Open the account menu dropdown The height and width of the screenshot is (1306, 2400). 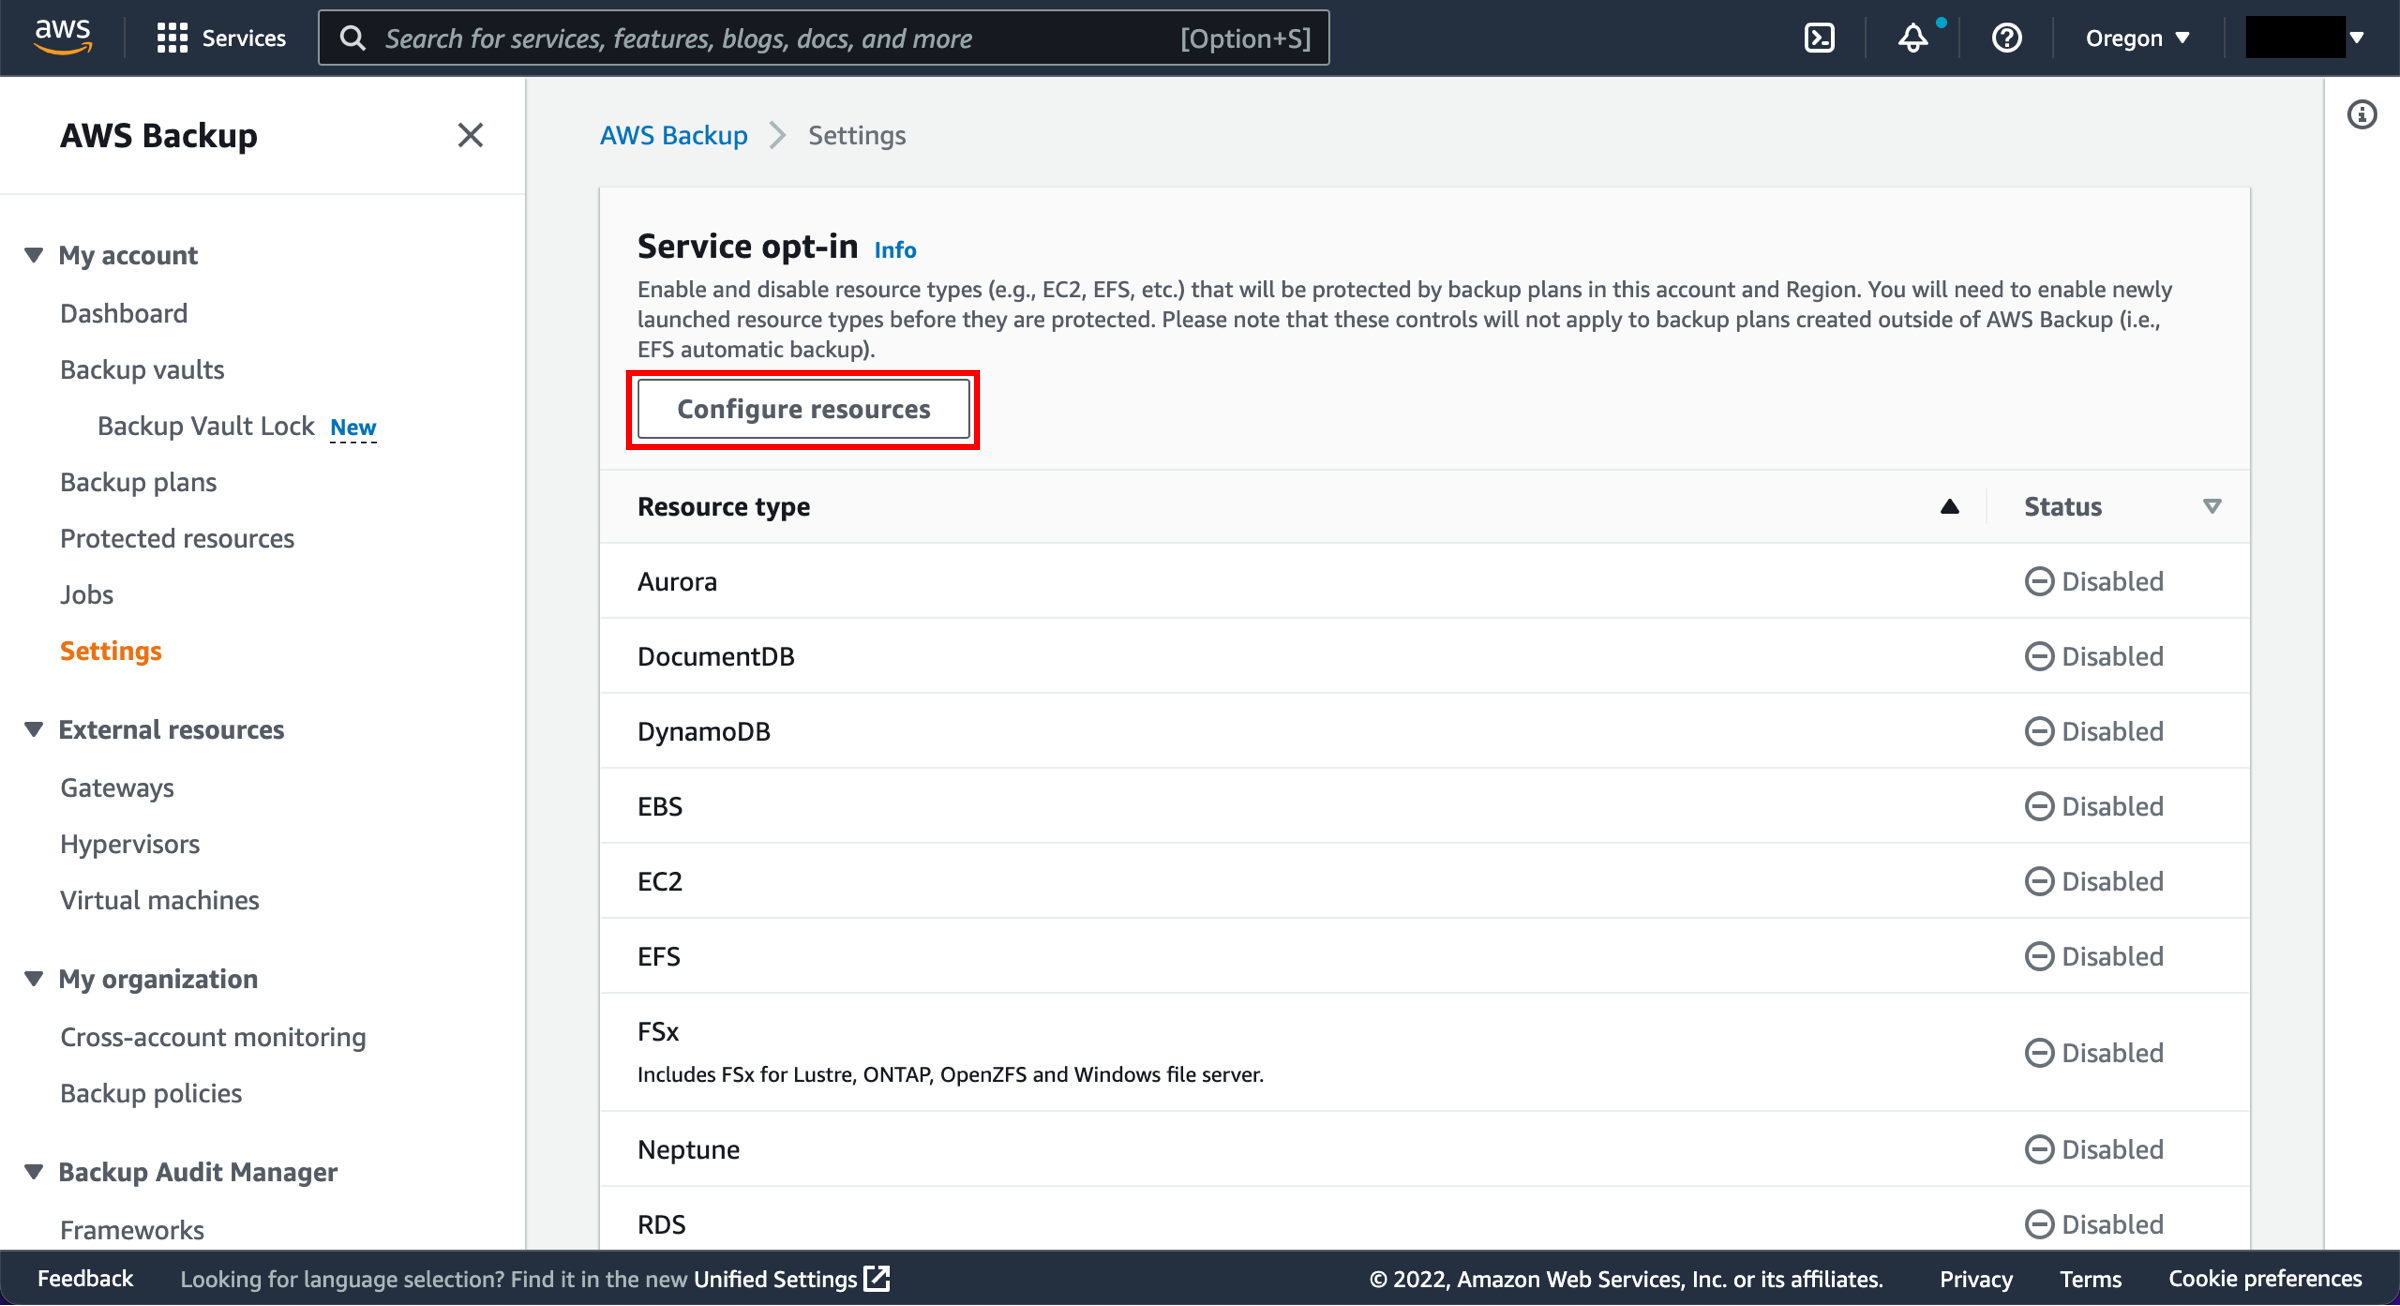point(2304,38)
